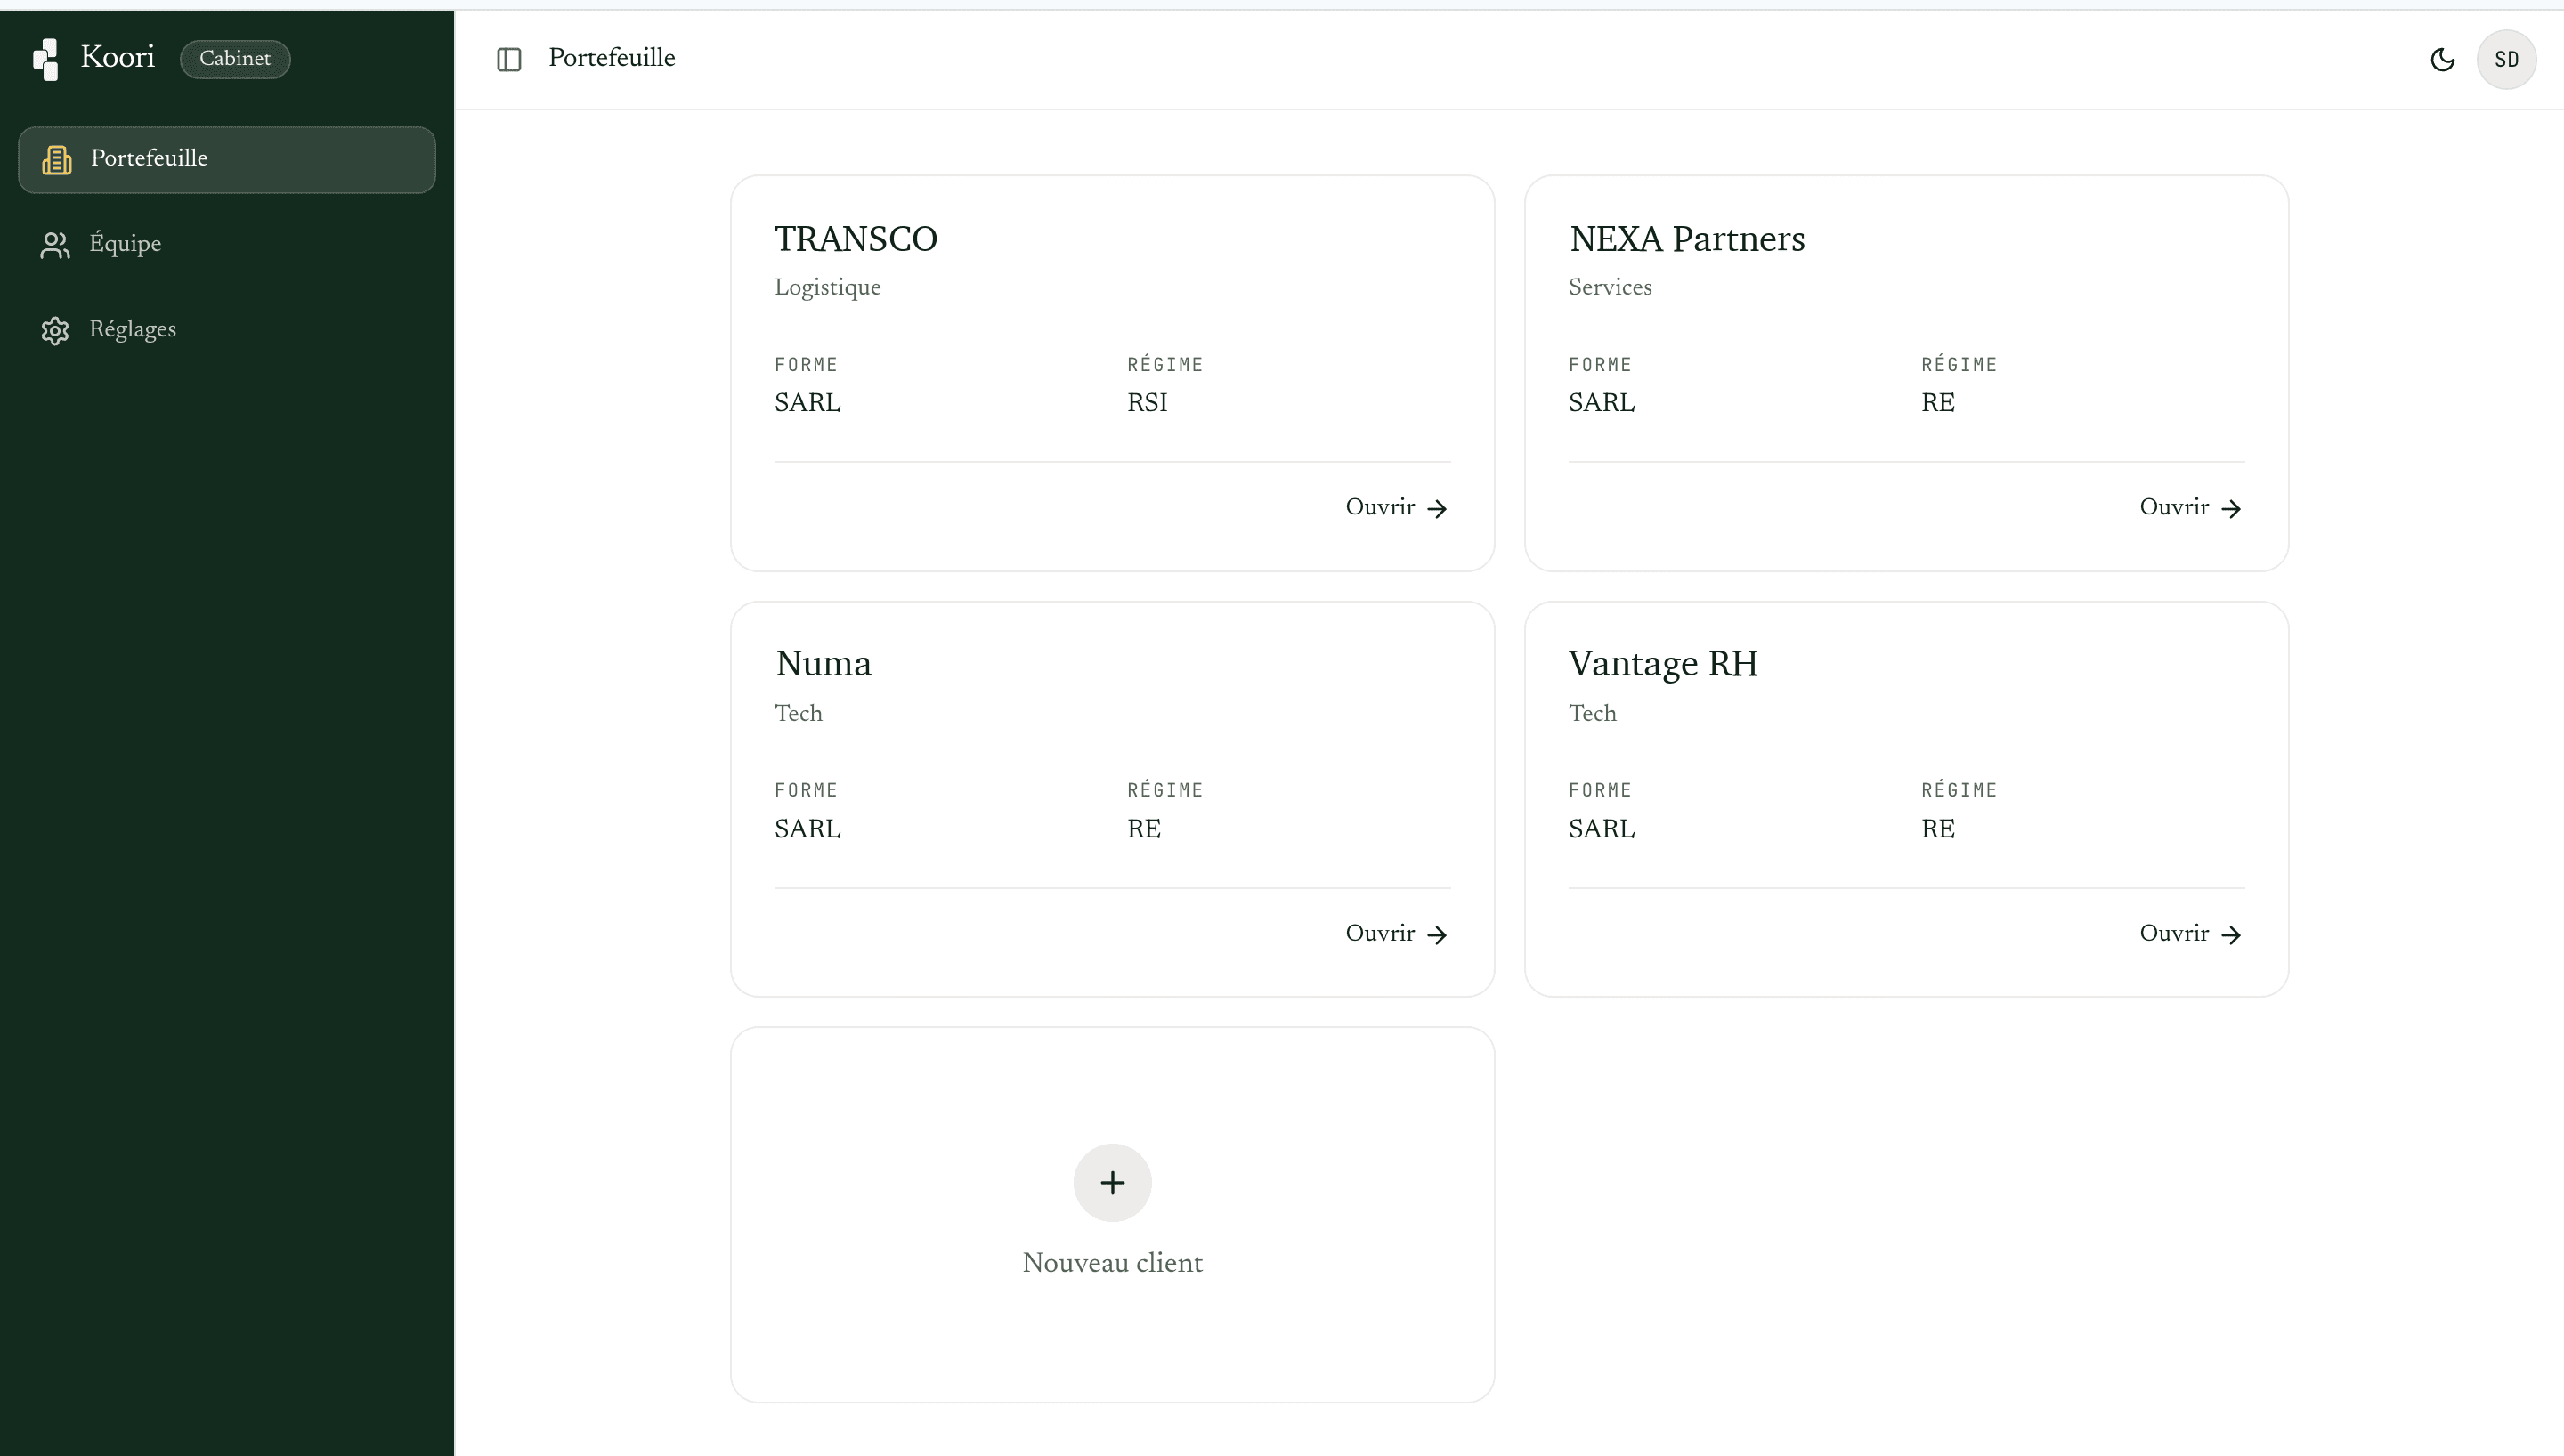The width and height of the screenshot is (2564, 1456).
Task: Click the Cabinet badge
Action: (x=235, y=59)
